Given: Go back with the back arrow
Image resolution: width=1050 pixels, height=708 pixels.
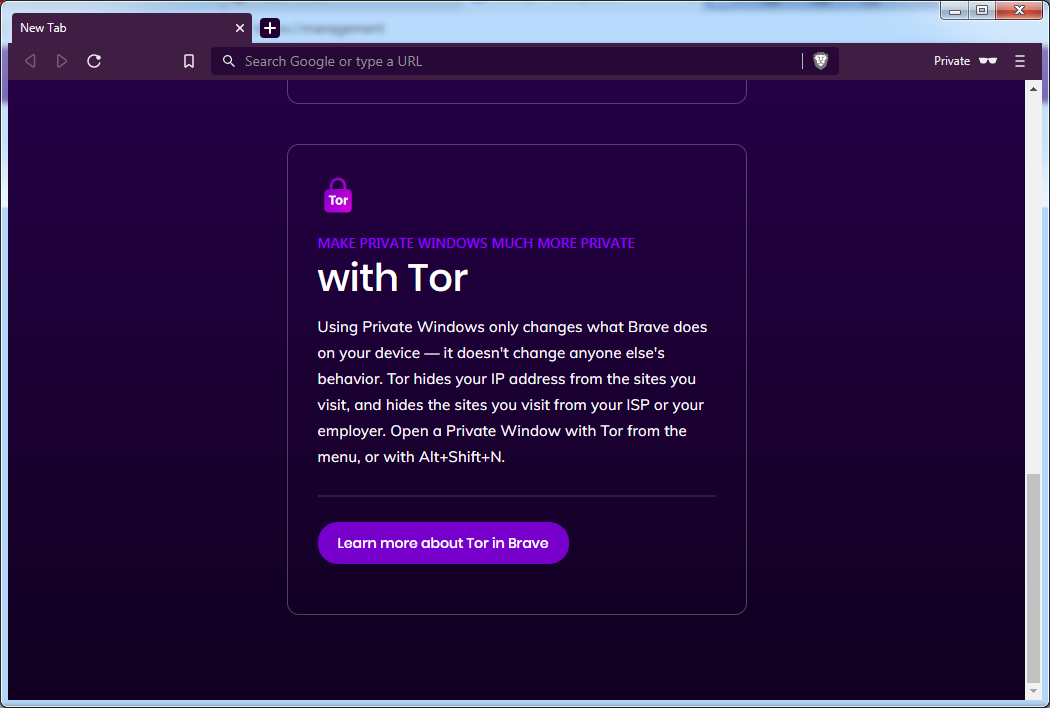Looking at the screenshot, I should pyautogui.click(x=30, y=61).
